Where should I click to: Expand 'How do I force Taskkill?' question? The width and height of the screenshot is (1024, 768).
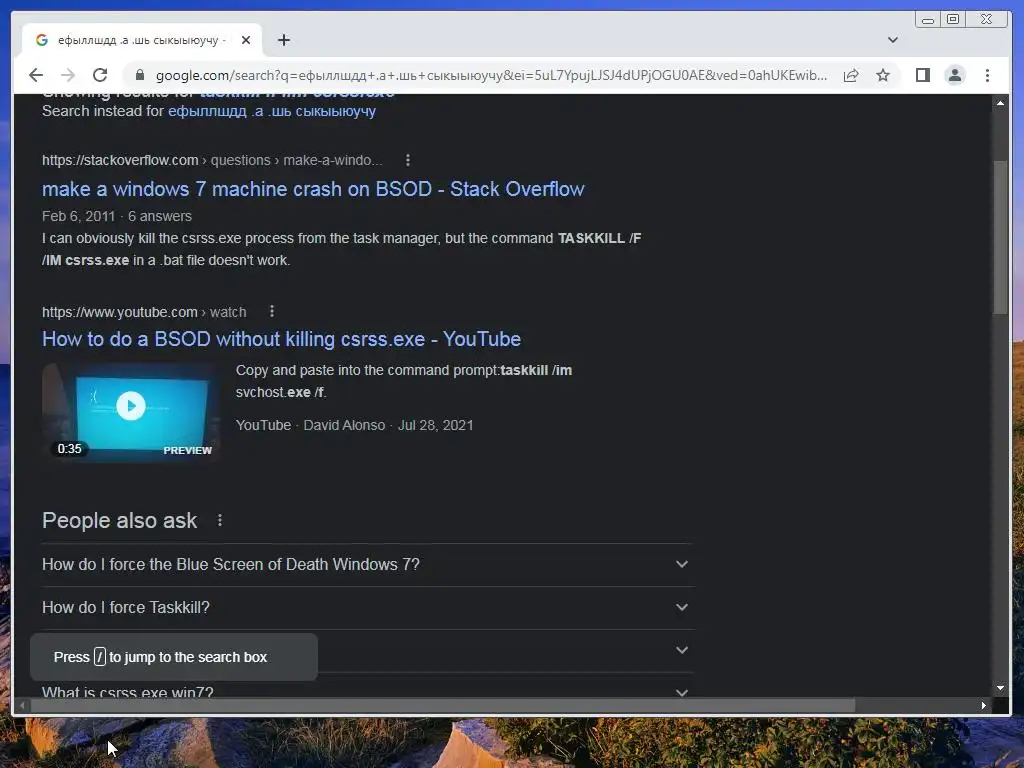pyautogui.click(x=367, y=607)
